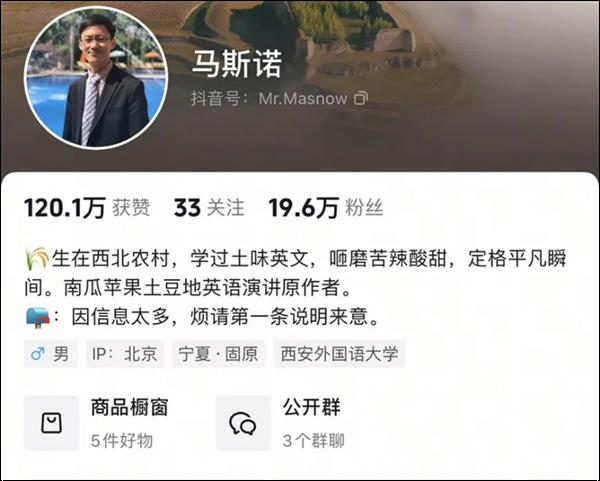Screen dimensions: 600x481
Task: Tap the male gender symbol icon
Action: tap(38, 354)
